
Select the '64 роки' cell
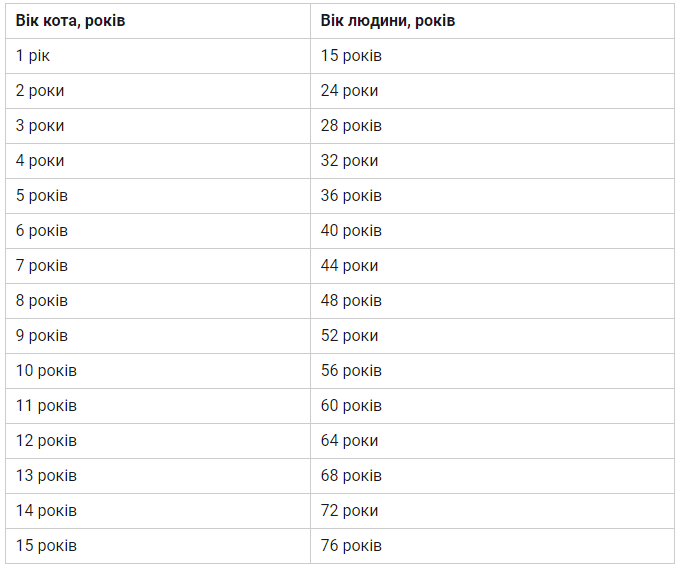(x=349, y=441)
